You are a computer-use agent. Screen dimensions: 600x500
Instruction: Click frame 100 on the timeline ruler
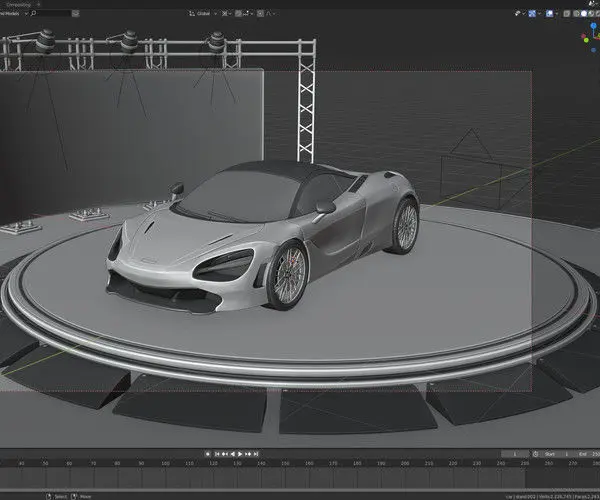(x=165, y=463)
